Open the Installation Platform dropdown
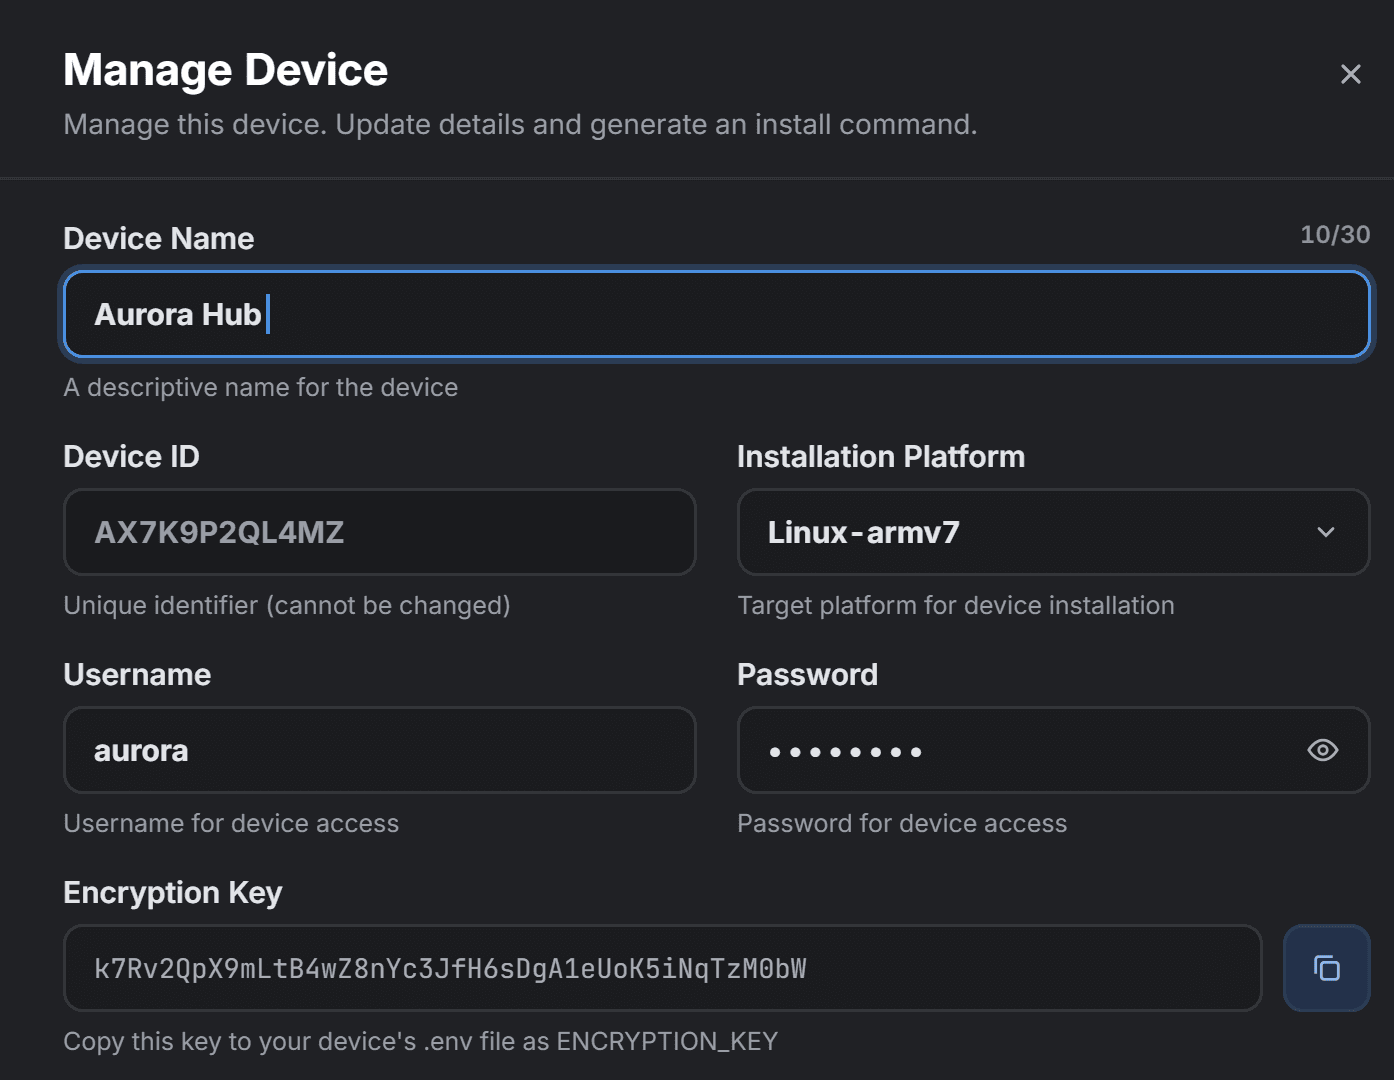1394x1080 pixels. 1053,532
